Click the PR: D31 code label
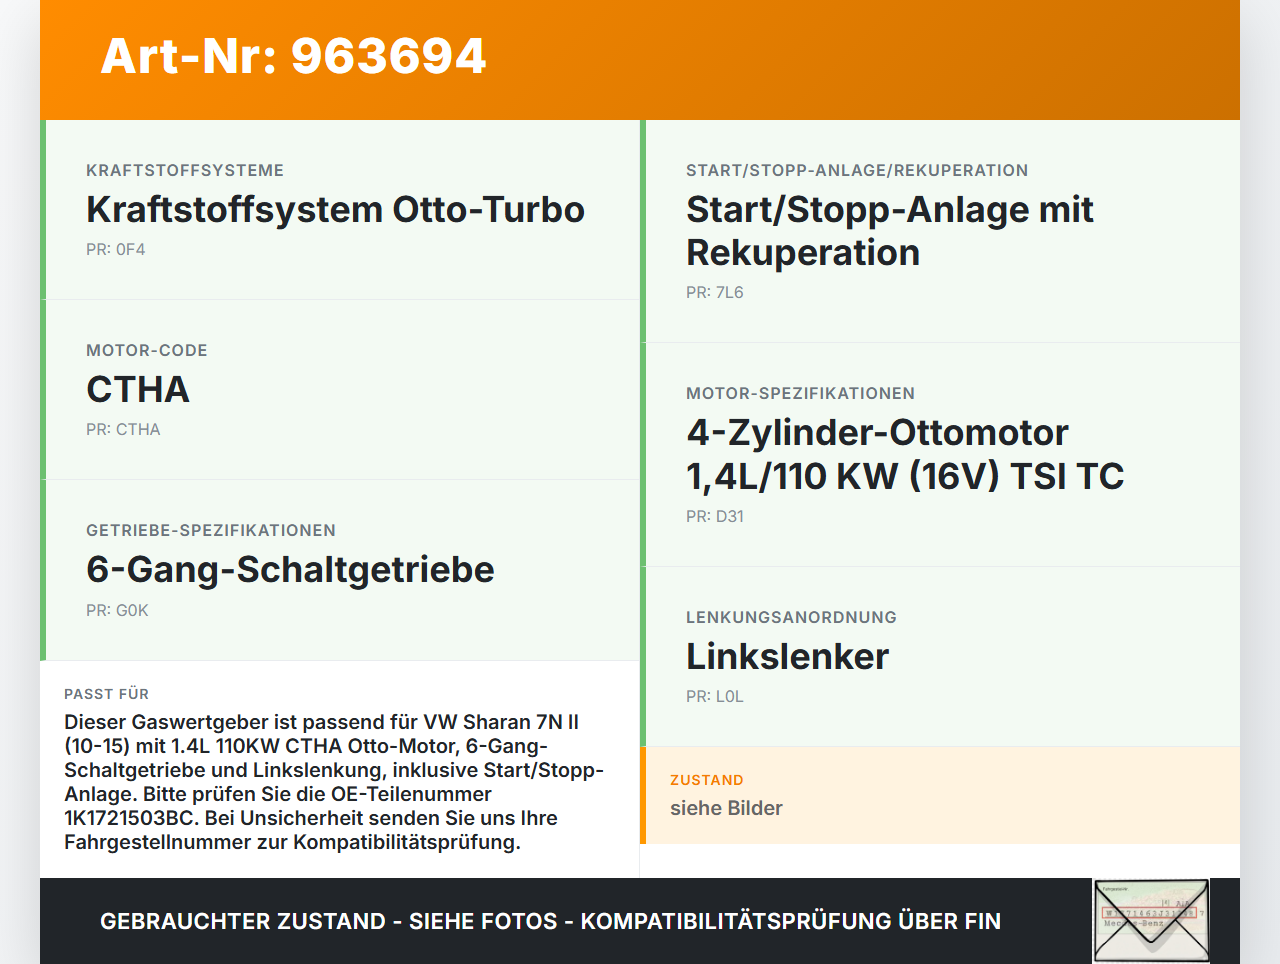 [714, 516]
